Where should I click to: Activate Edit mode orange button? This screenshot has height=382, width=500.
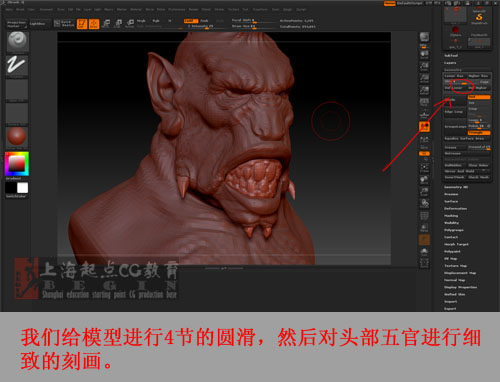82,24
